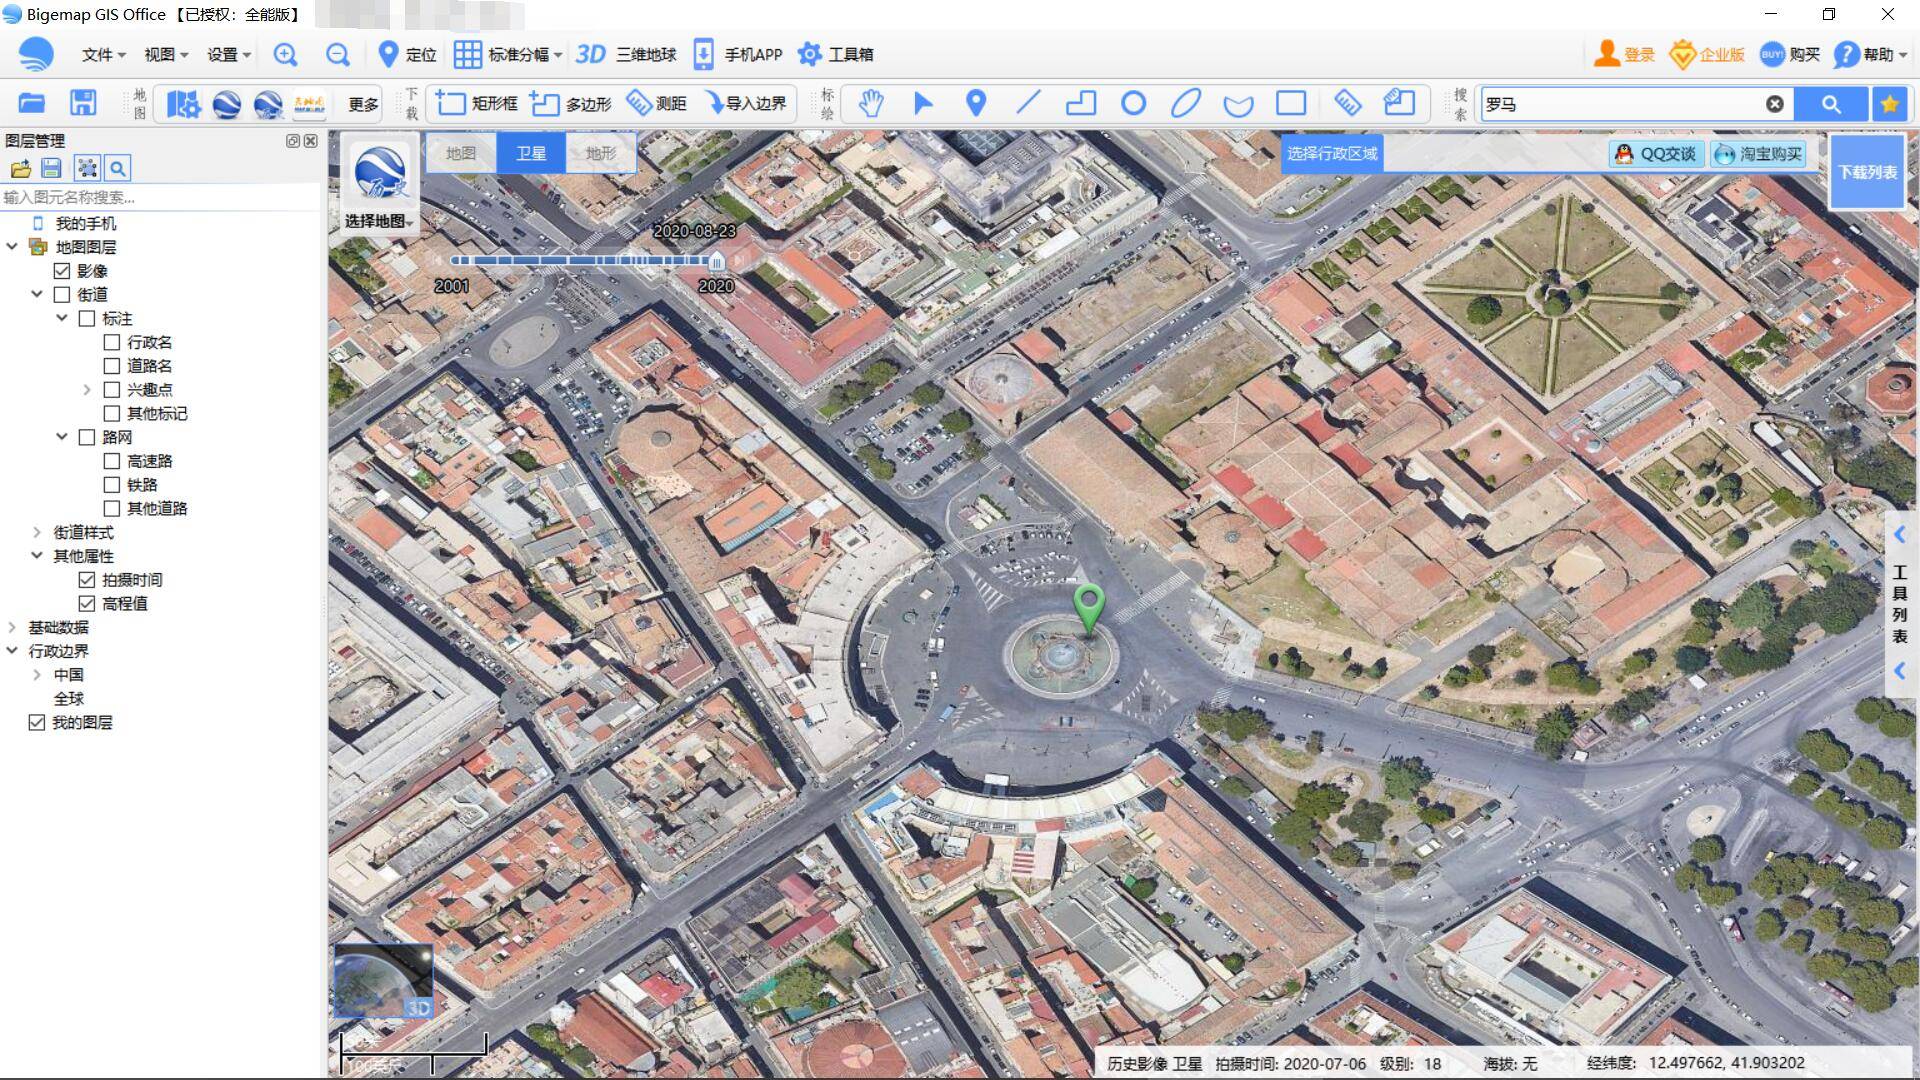Open the 选择地图 dropdown
This screenshot has width=1920, height=1080.
point(379,221)
